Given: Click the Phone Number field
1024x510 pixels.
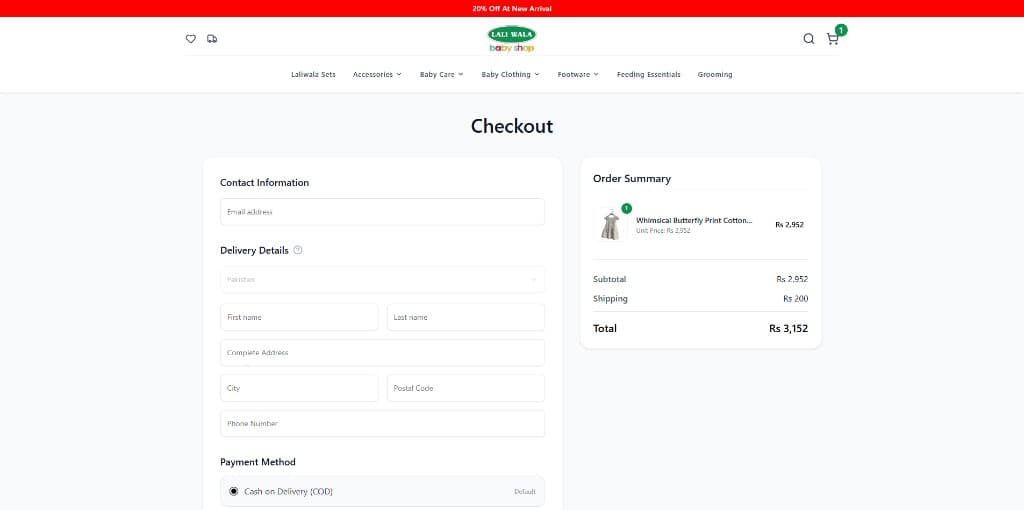Looking at the screenshot, I should [383, 424].
